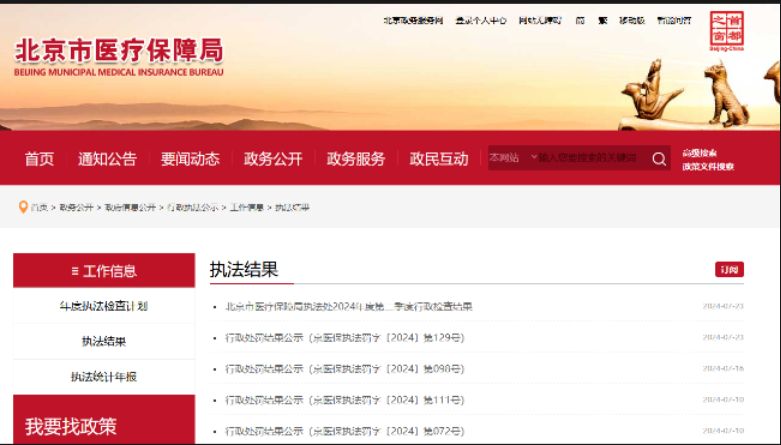The height and width of the screenshot is (445, 781).
Task: Click the search magnifier icon
Action: 659,158
